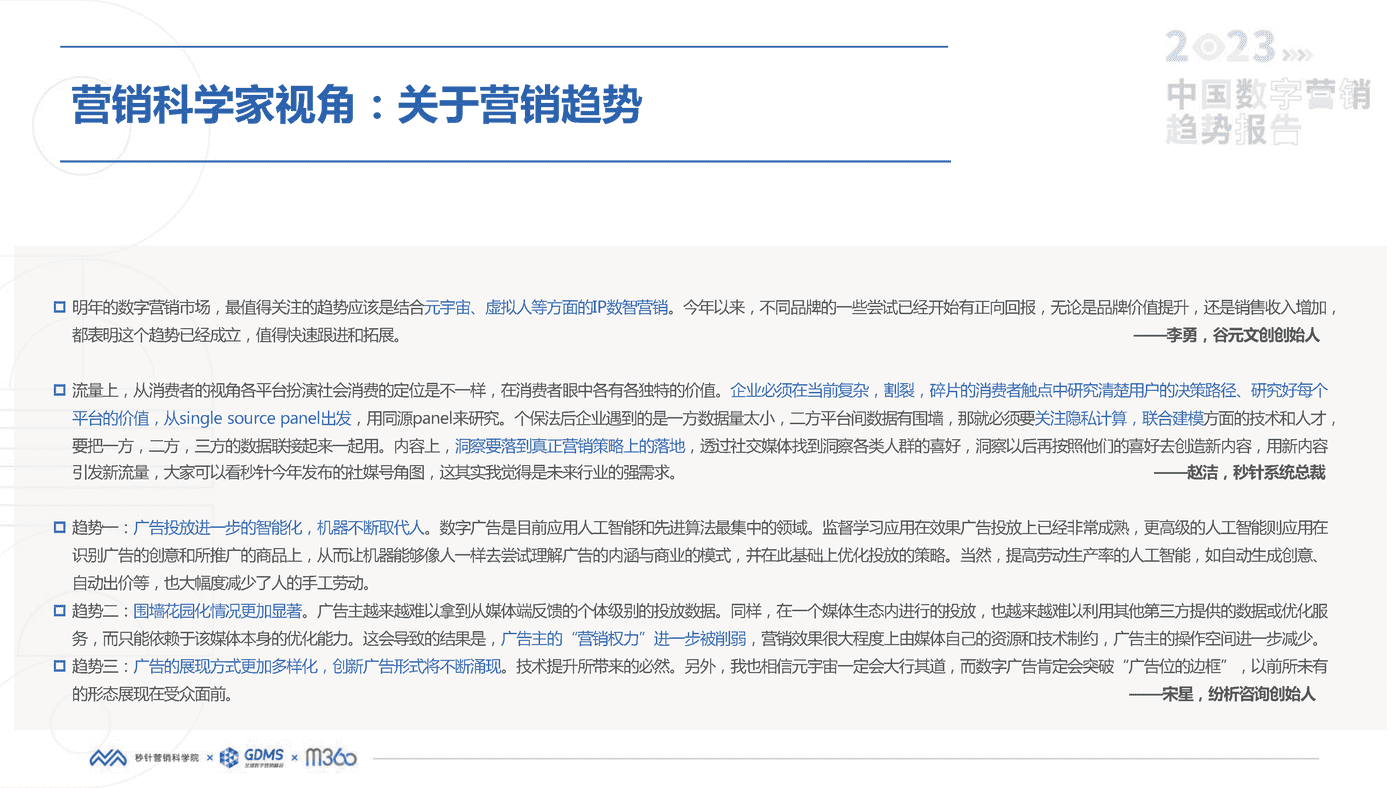Click the words "自动出价"
1400x788 pixels.
click(102, 582)
